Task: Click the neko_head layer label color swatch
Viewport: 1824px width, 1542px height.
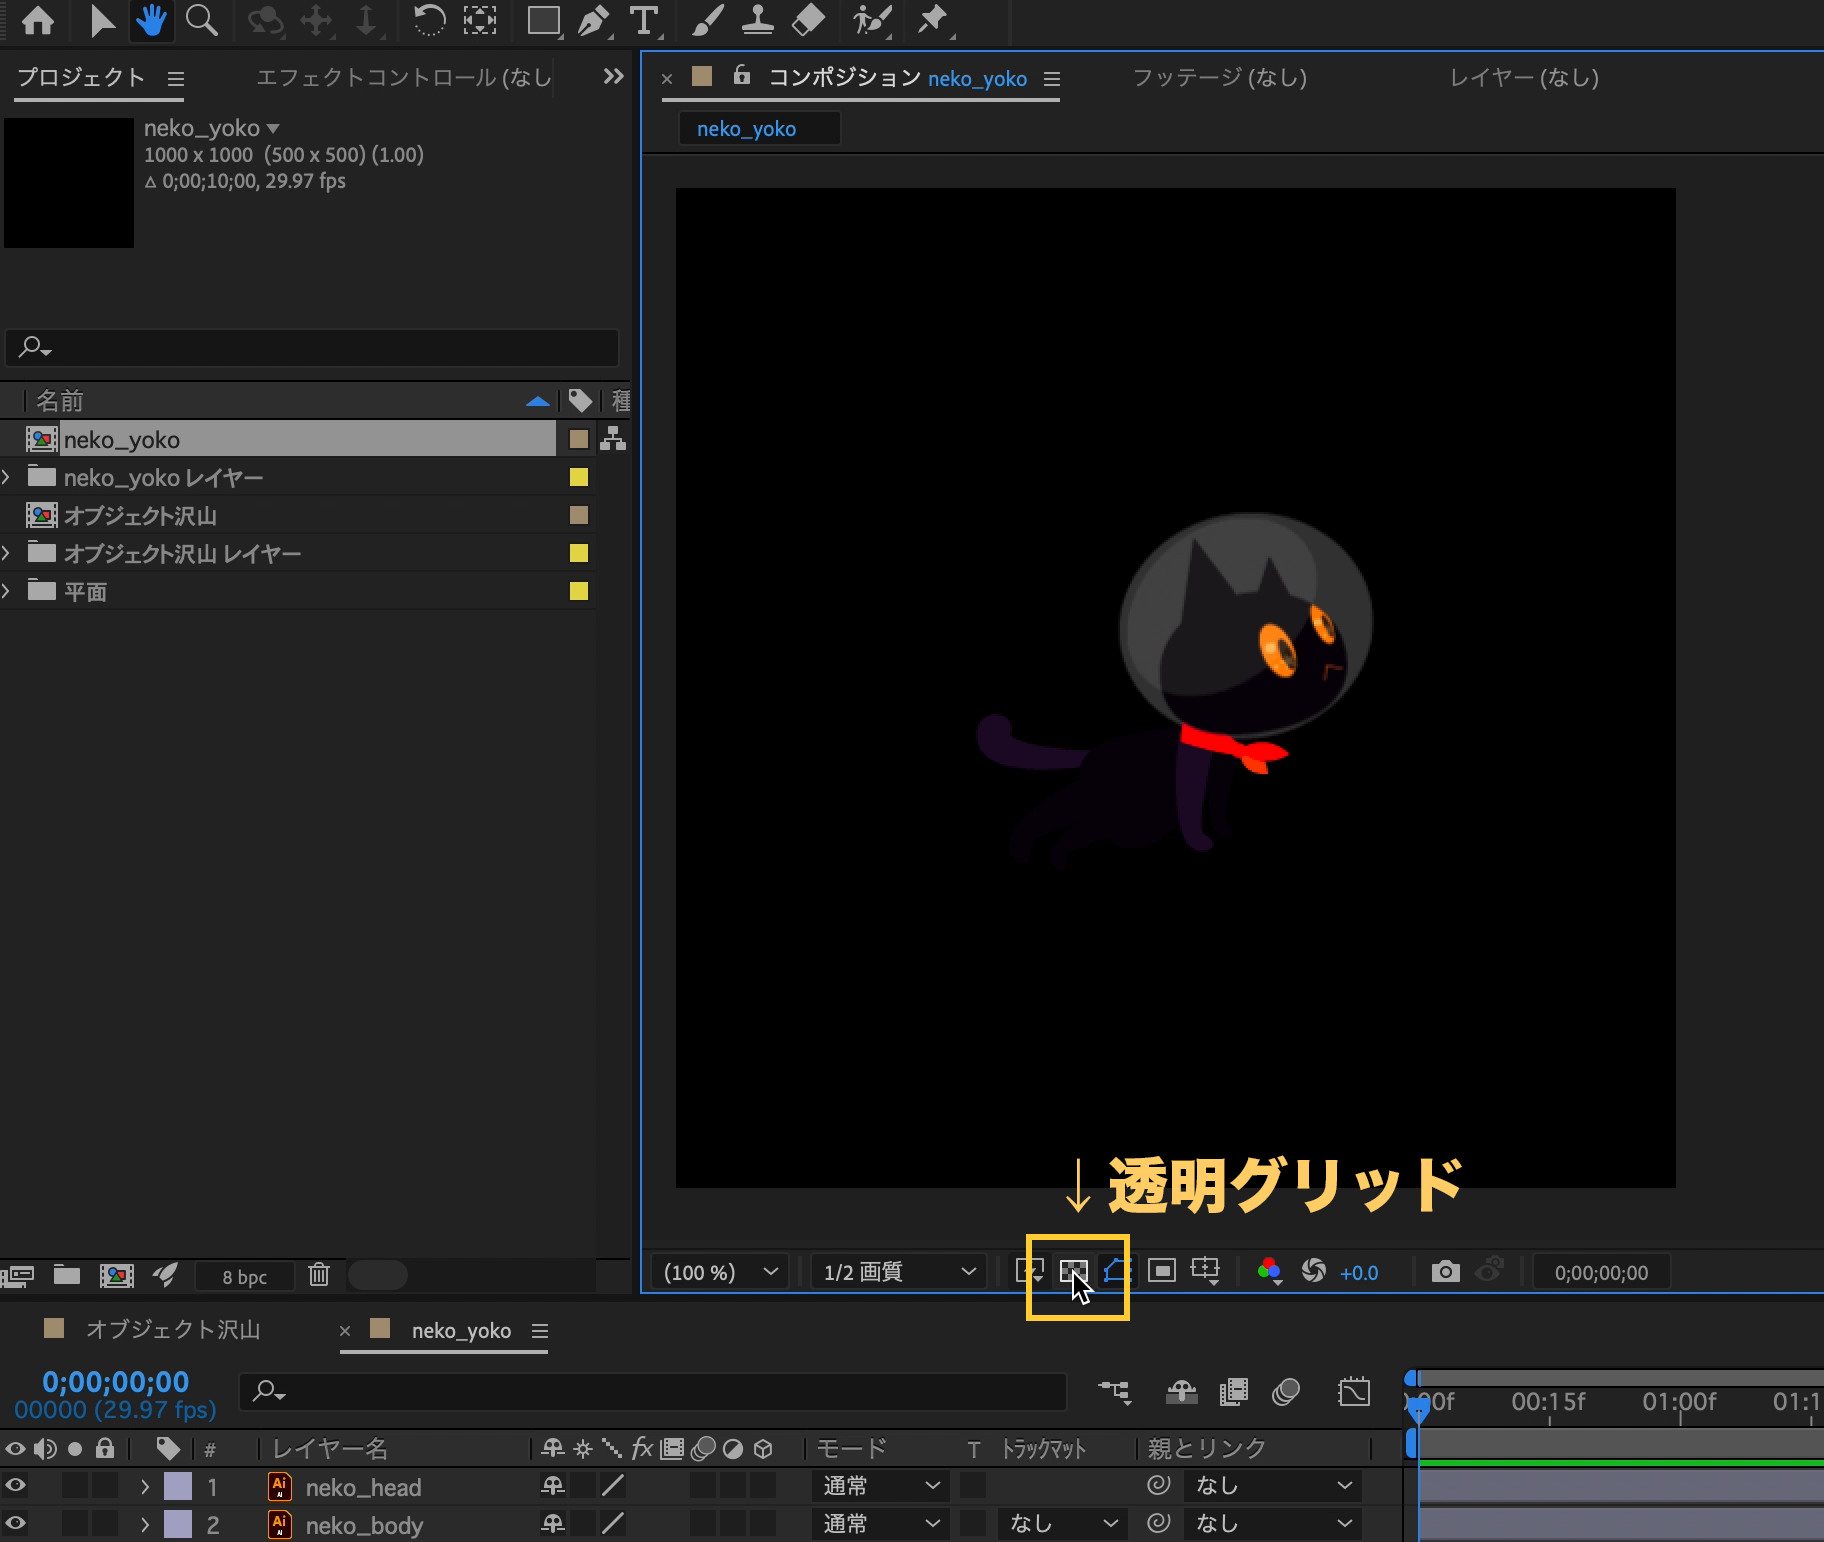Action: [178, 1486]
